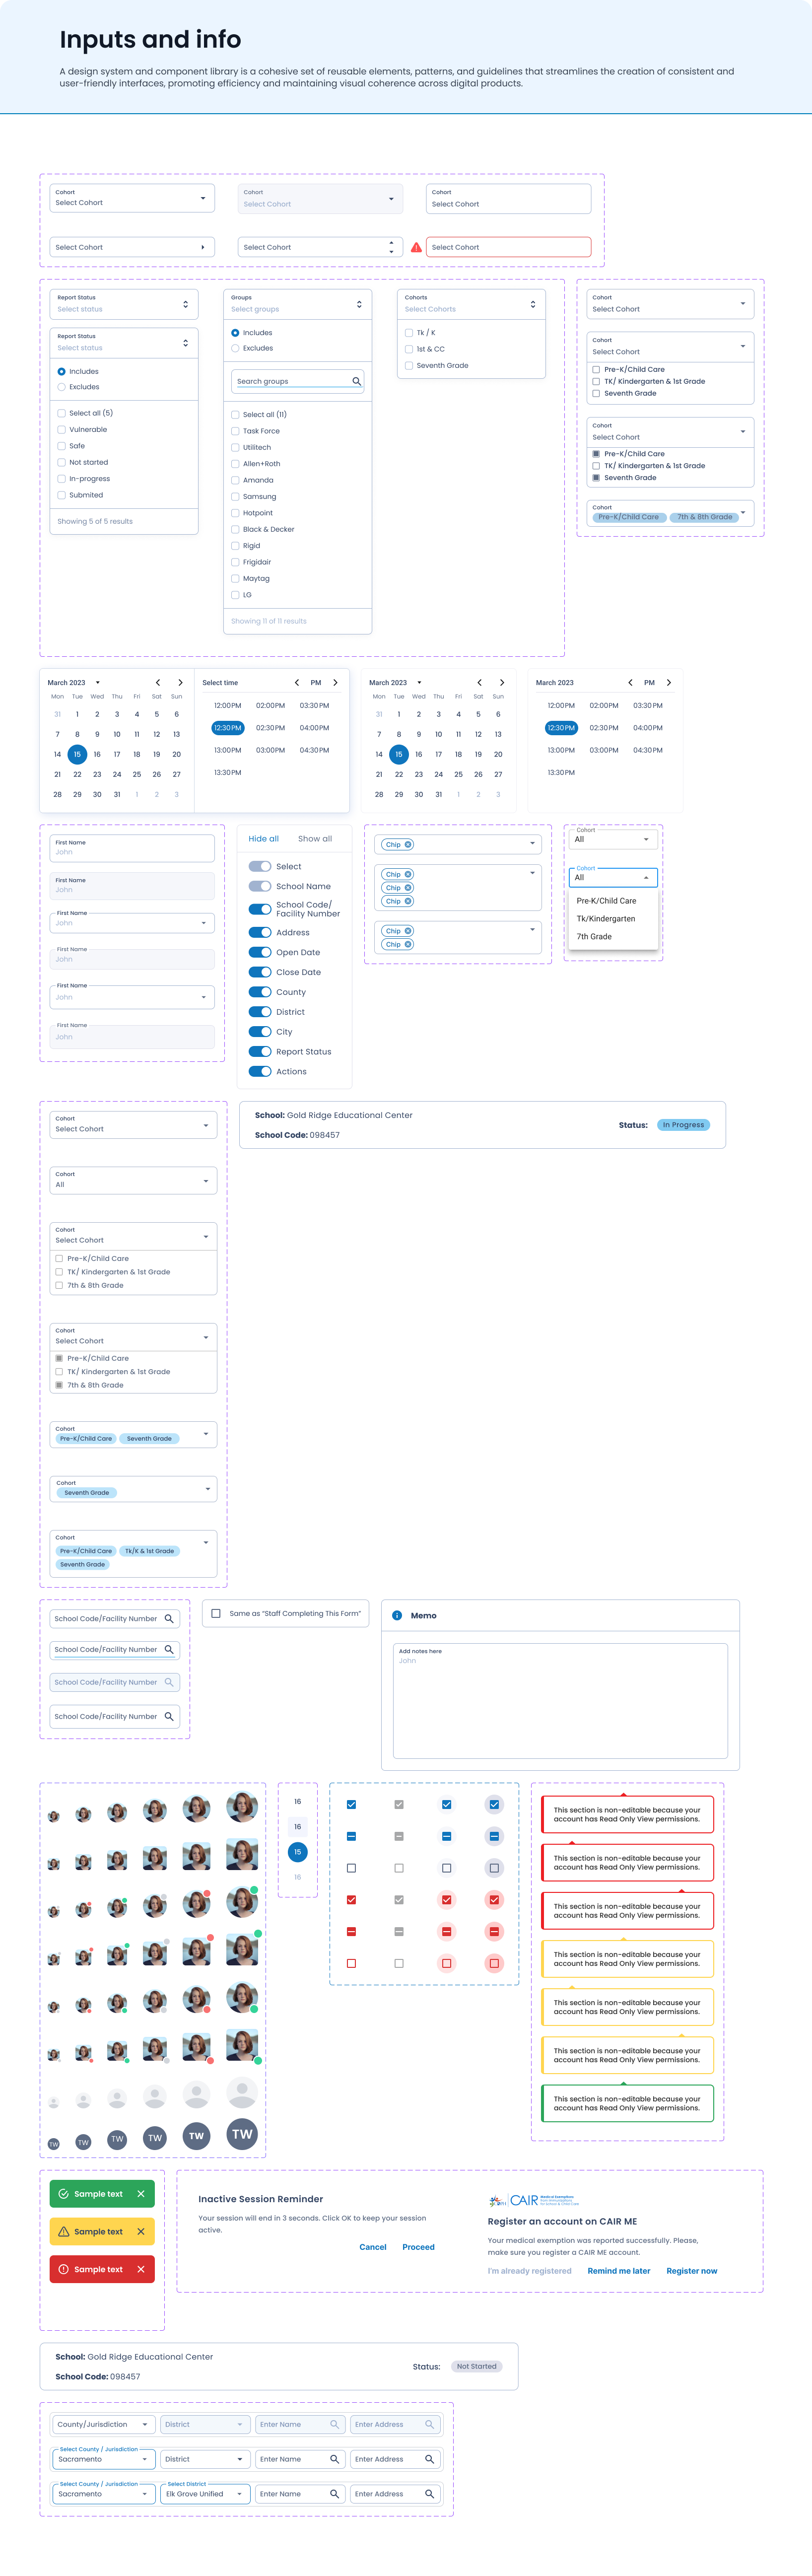This screenshot has height=2576, width=812.
Task: Open the dropdown containing three Chip tags
Action: point(458,888)
